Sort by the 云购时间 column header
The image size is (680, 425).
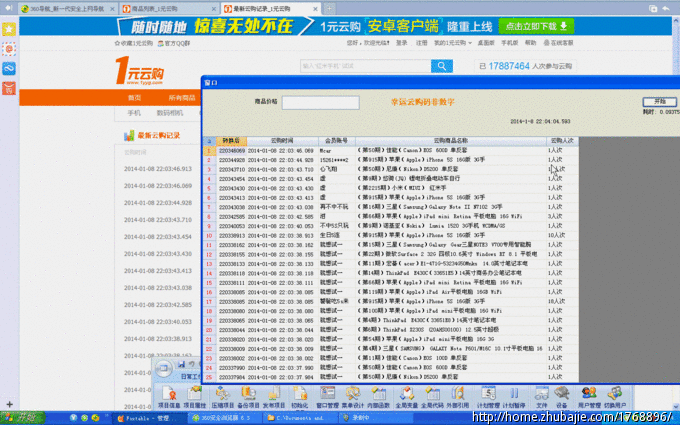click(282, 141)
